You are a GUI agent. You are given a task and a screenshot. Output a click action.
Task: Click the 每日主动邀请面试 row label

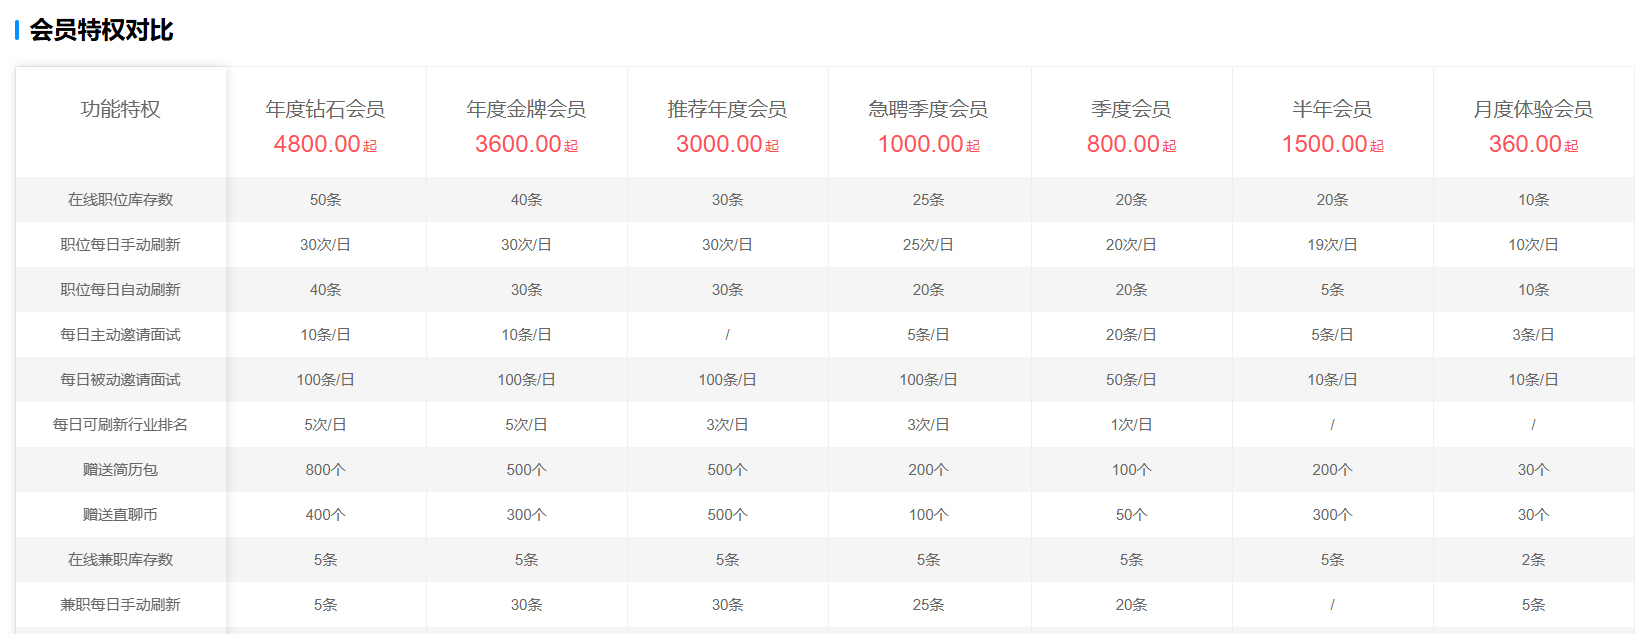coord(120,335)
